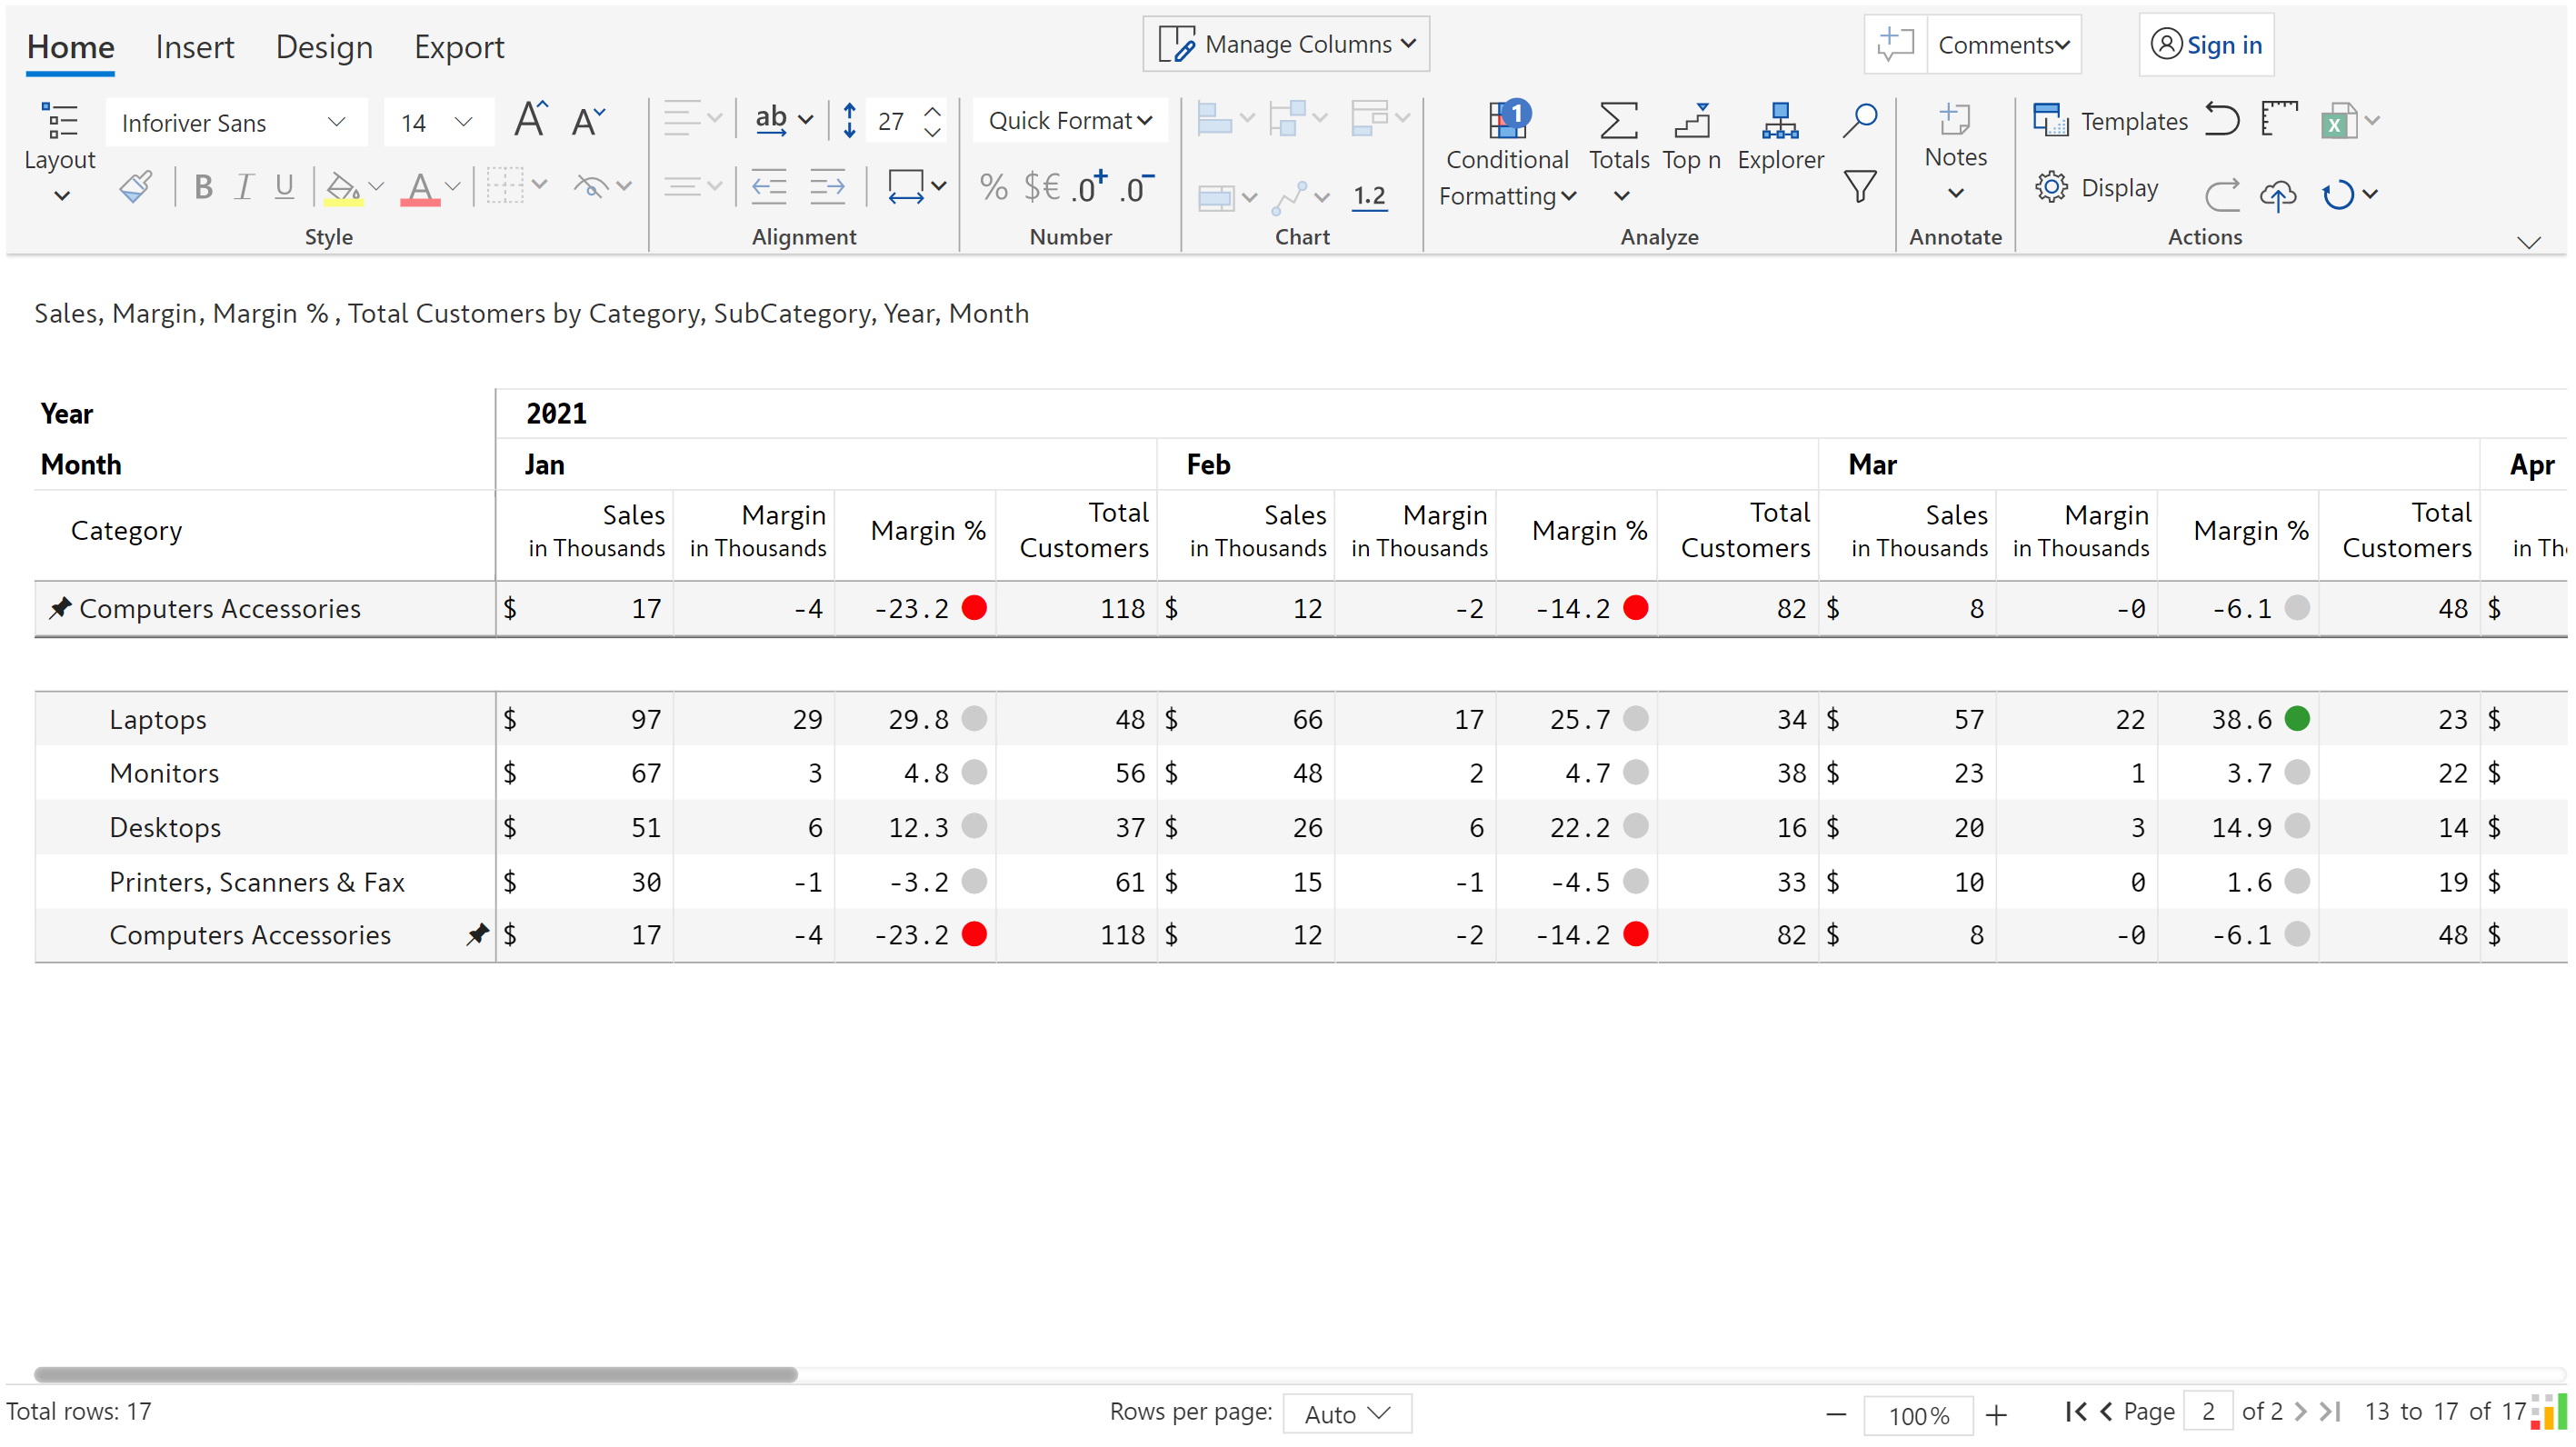Screen dimensions: 2576x1447
Task: Expand the Inforiver Sans font dropdown
Action: (336, 122)
